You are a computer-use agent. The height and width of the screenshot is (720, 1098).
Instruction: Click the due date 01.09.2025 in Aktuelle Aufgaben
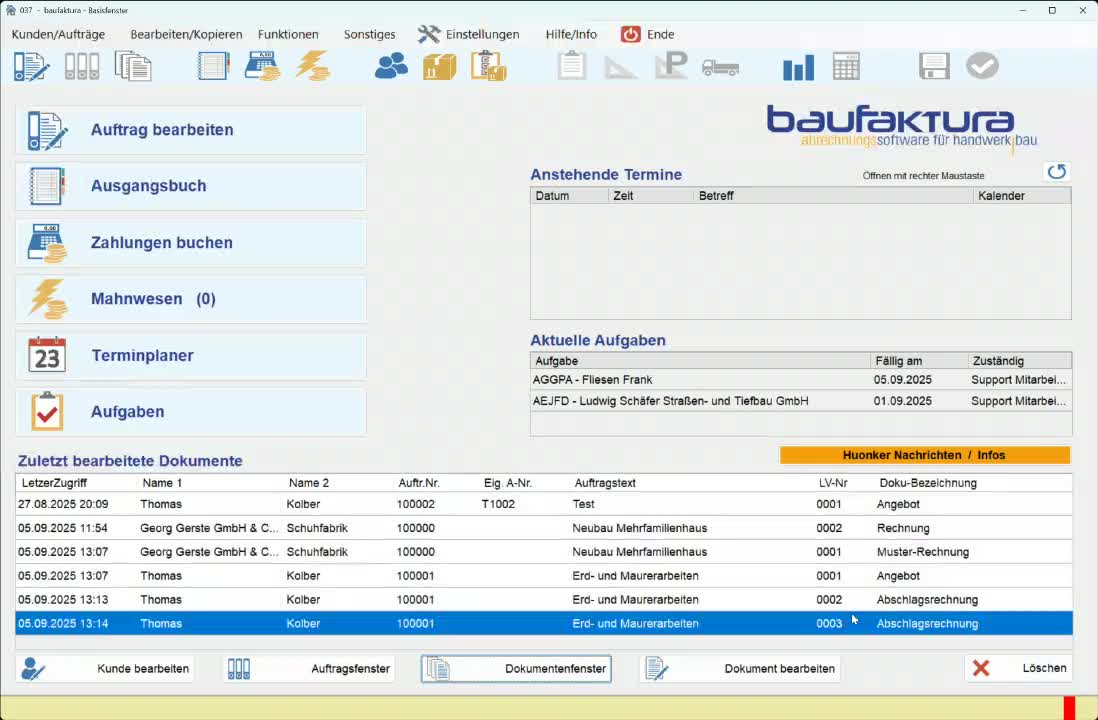pyautogui.click(x=902, y=401)
